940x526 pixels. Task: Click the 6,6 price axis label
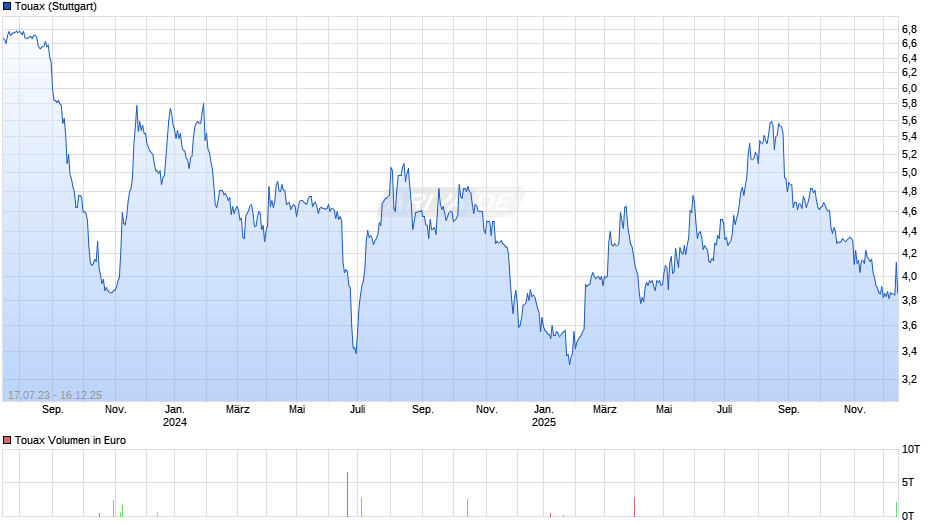[909, 43]
